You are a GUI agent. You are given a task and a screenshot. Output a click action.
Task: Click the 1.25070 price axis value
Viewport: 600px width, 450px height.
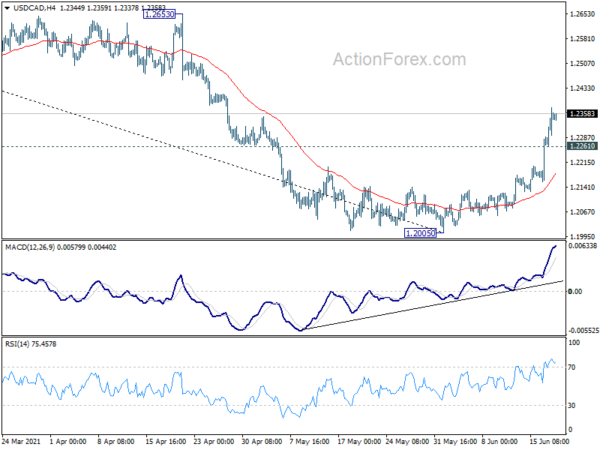pos(582,64)
